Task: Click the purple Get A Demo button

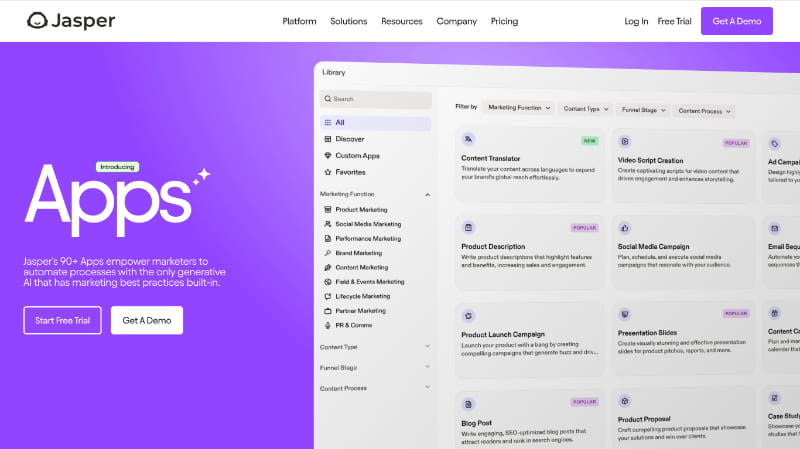Action: 736,21
